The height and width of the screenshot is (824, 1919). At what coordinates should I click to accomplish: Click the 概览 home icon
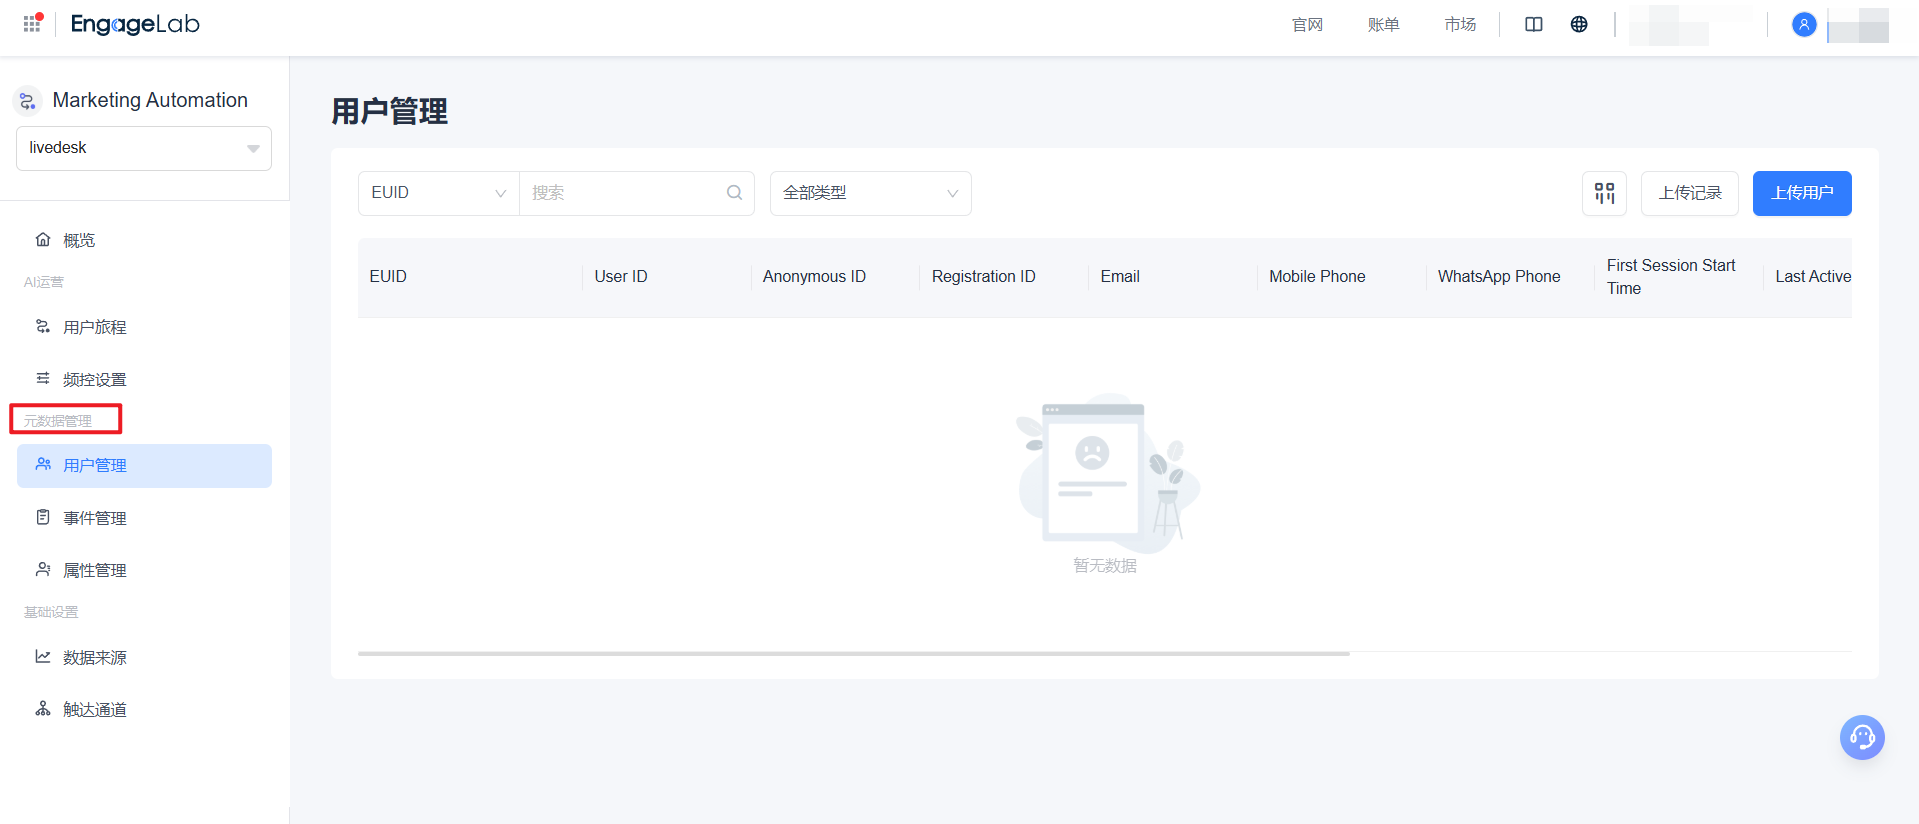43,239
